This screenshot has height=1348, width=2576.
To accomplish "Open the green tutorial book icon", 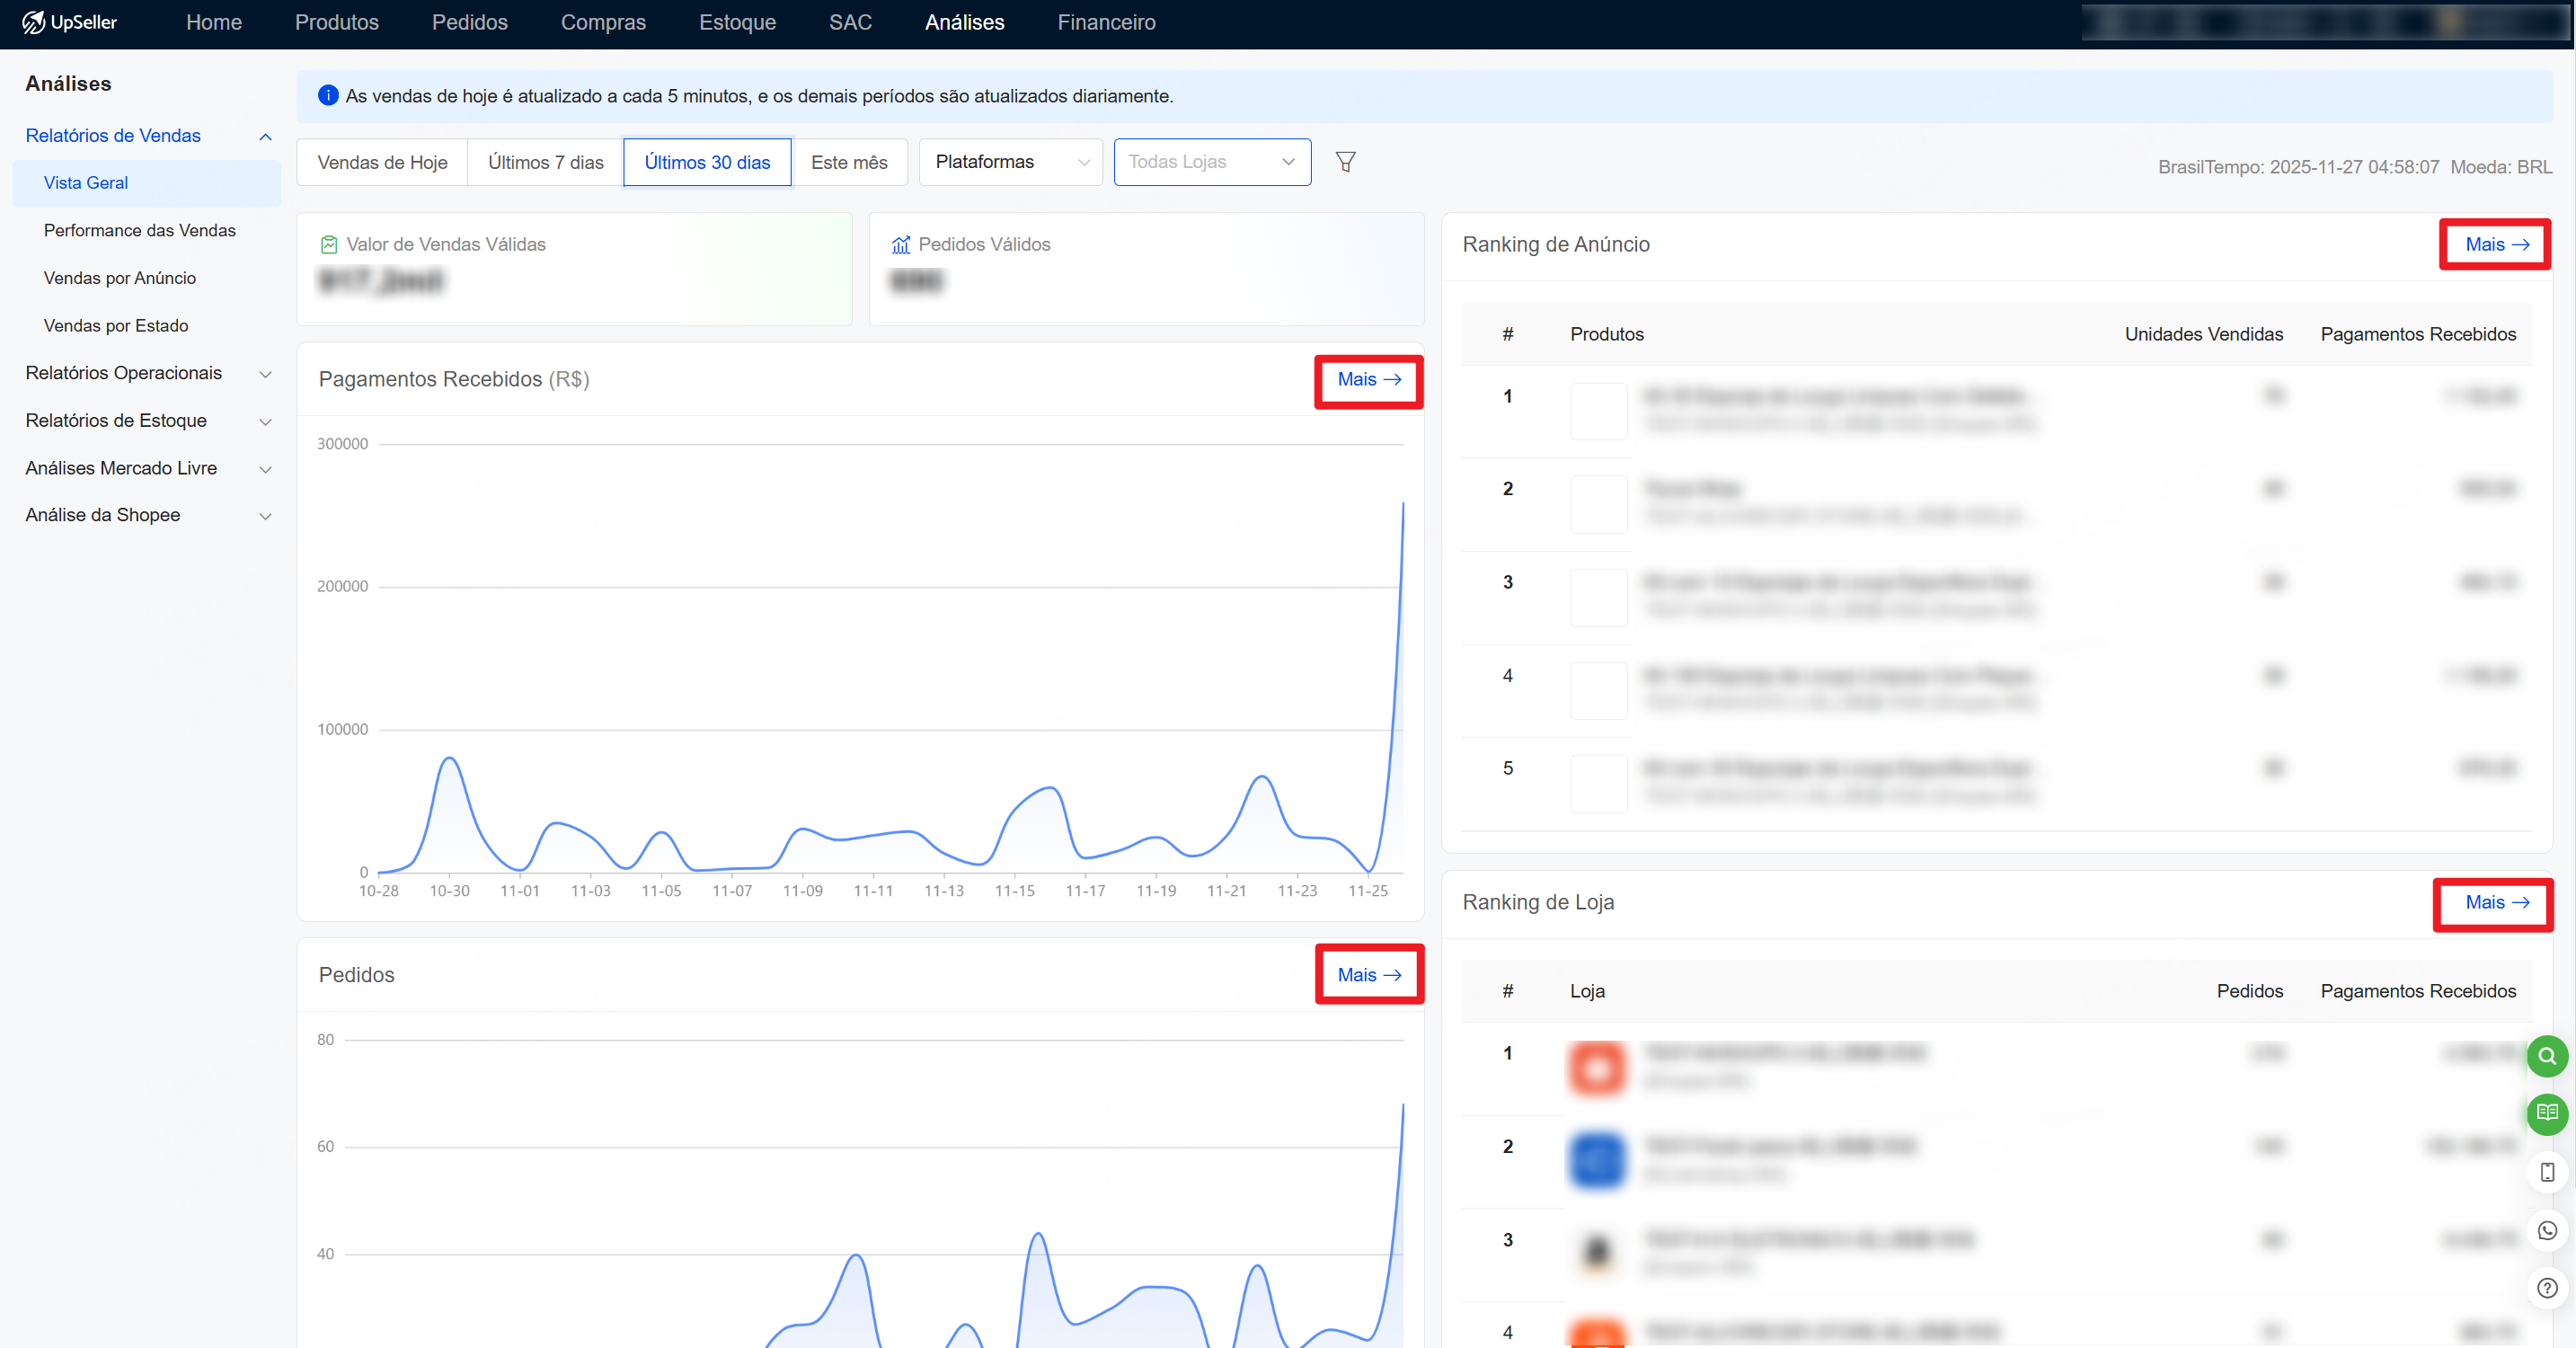I will [2546, 1113].
